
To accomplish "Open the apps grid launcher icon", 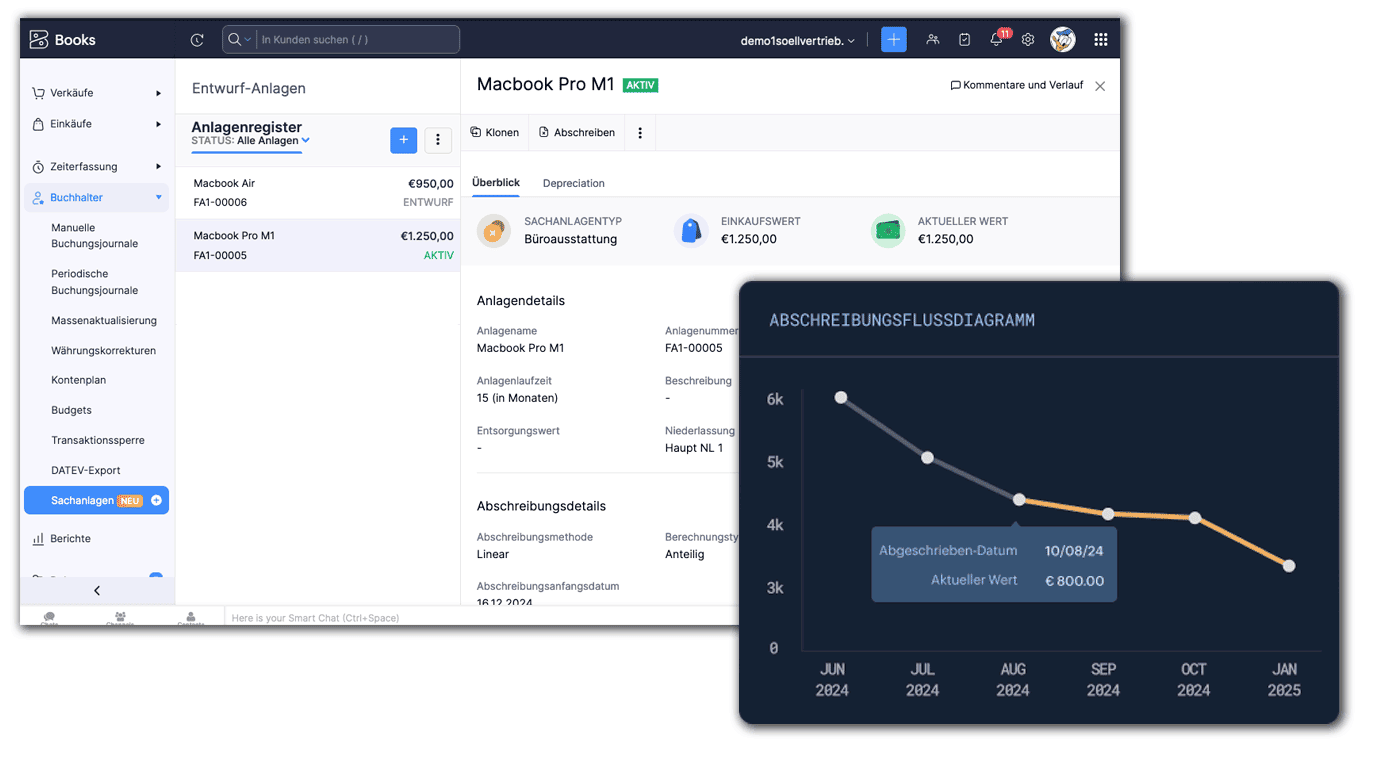I will point(1101,40).
